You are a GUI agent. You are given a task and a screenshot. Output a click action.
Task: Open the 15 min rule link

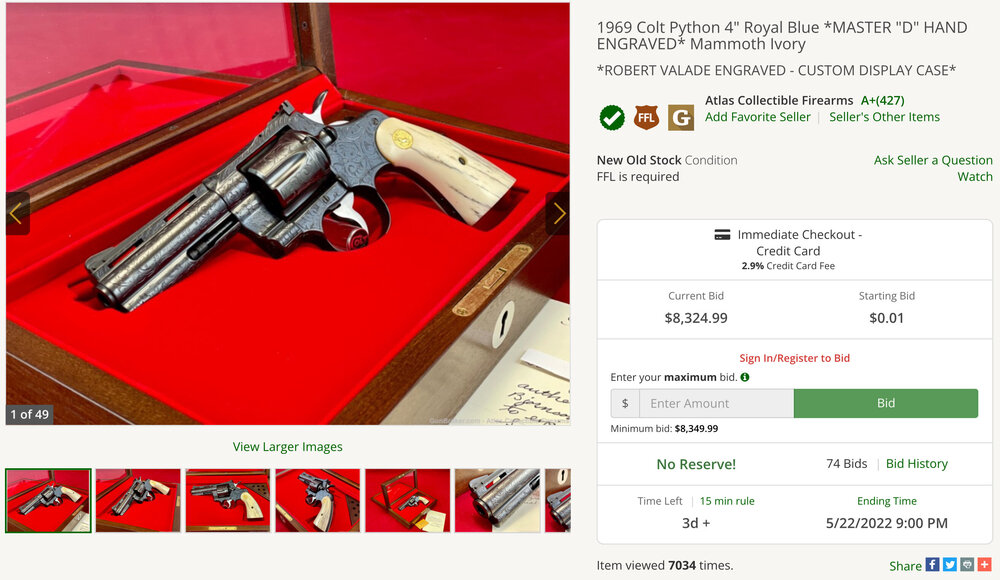pyautogui.click(x=727, y=501)
